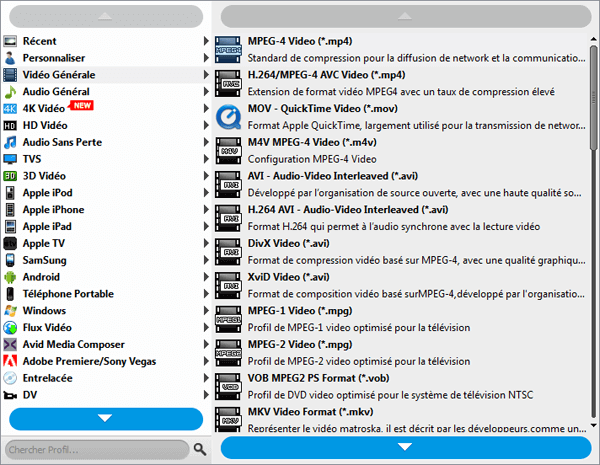Open the 4K Vidéo category
Screen dimensions: 600x465
click(44, 108)
